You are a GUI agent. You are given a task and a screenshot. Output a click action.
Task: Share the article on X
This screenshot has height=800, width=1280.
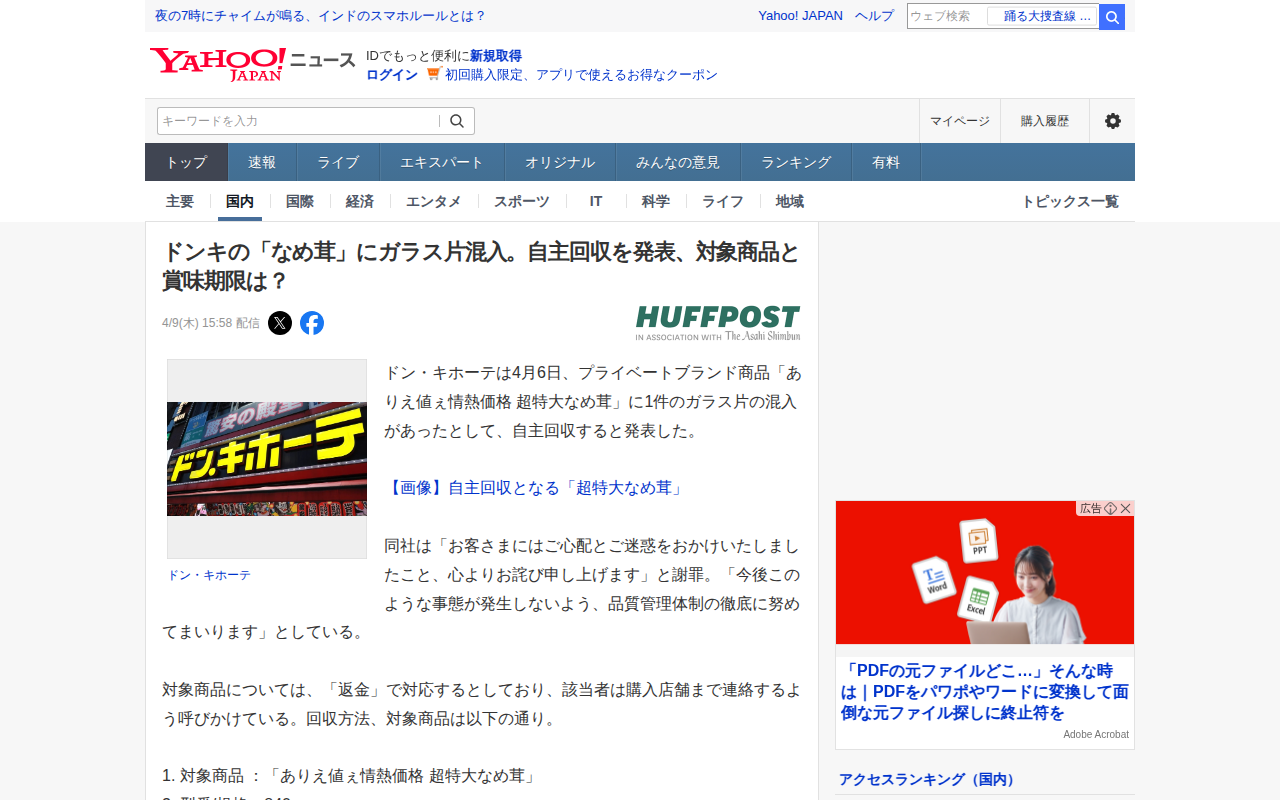pyautogui.click(x=280, y=323)
